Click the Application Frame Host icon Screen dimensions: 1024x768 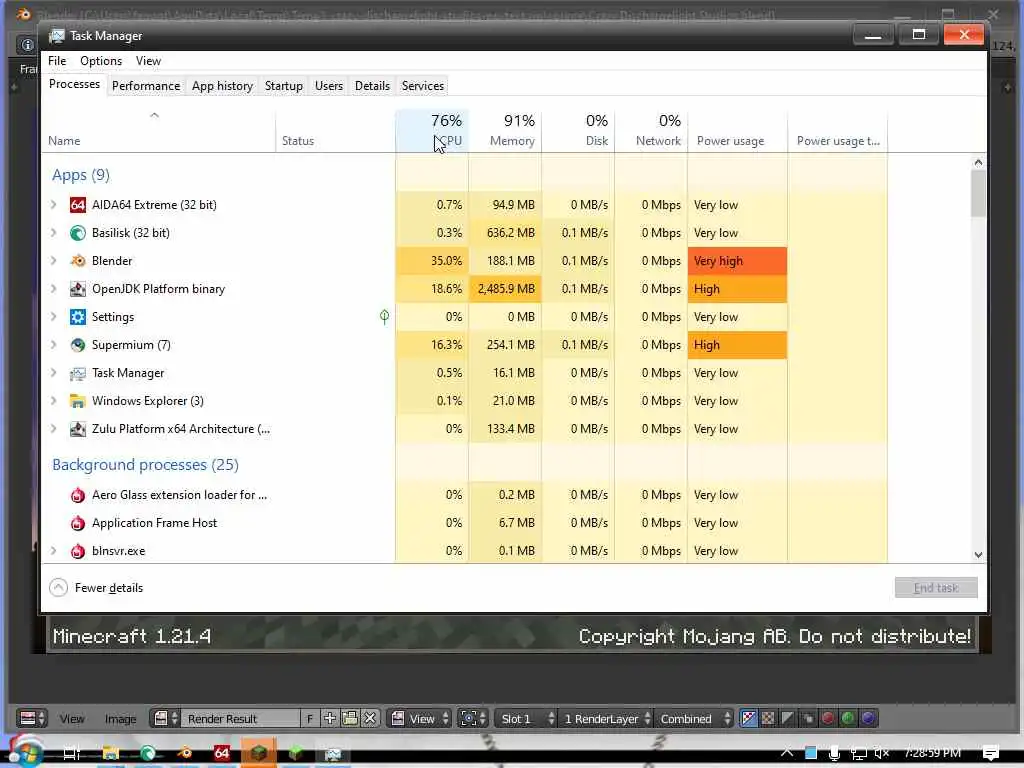click(x=78, y=523)
